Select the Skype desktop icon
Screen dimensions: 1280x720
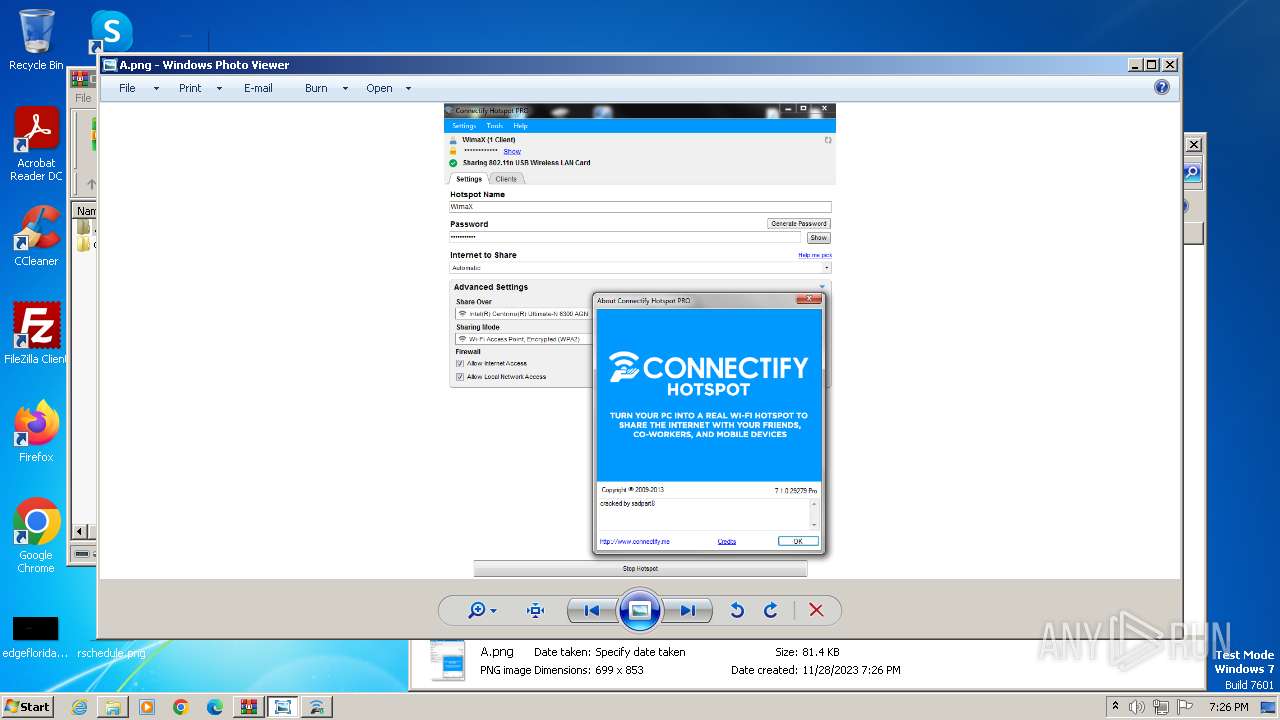point(111,32)
